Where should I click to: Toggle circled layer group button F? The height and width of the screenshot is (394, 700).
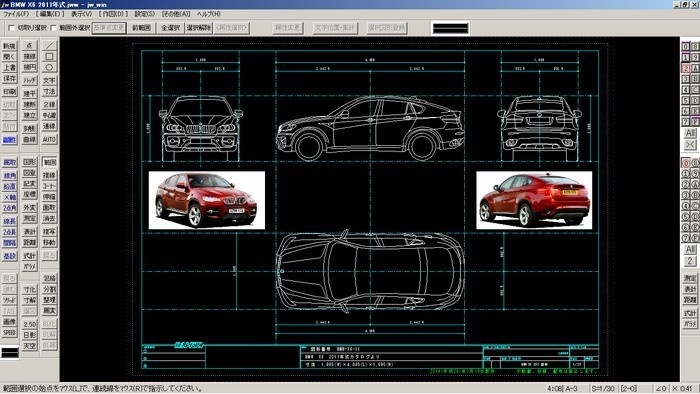(695, 238)
